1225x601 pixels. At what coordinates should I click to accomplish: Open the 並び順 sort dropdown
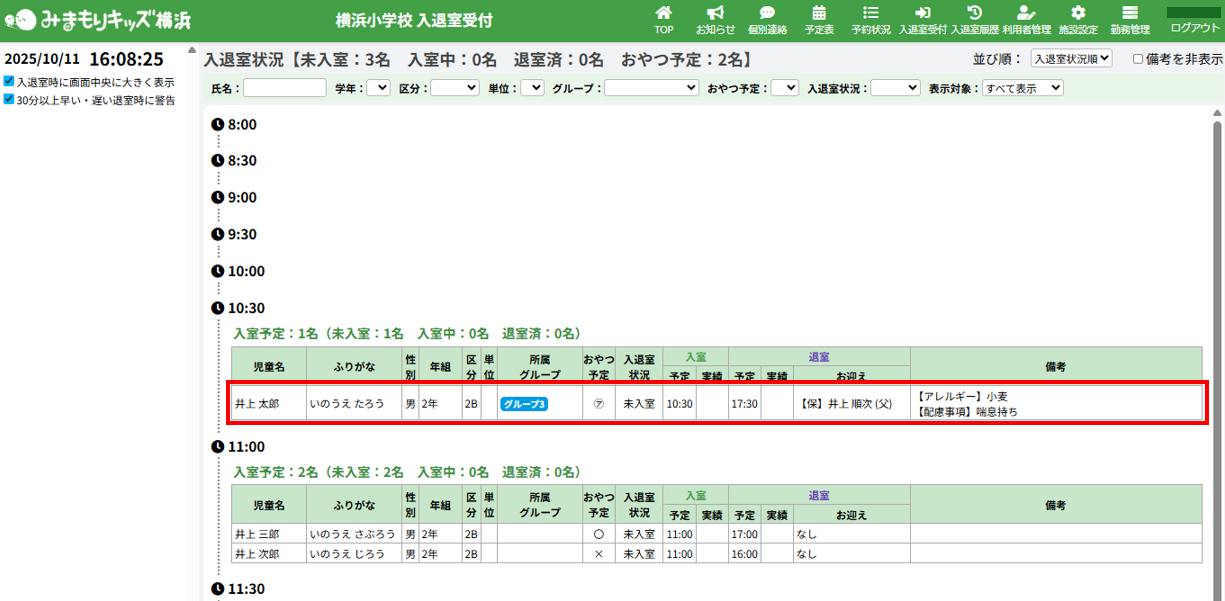point(1071,59)
